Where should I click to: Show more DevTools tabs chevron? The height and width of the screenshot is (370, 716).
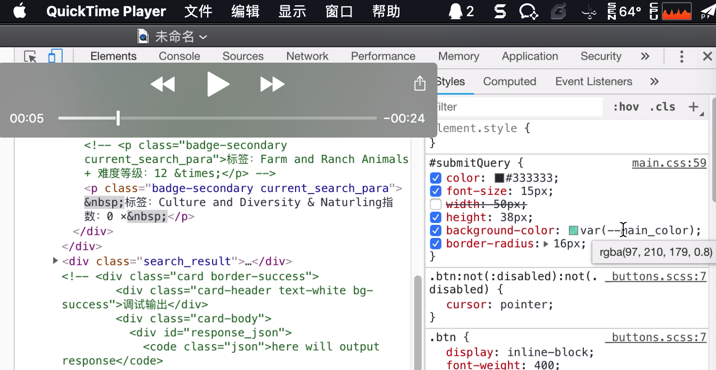645,56
